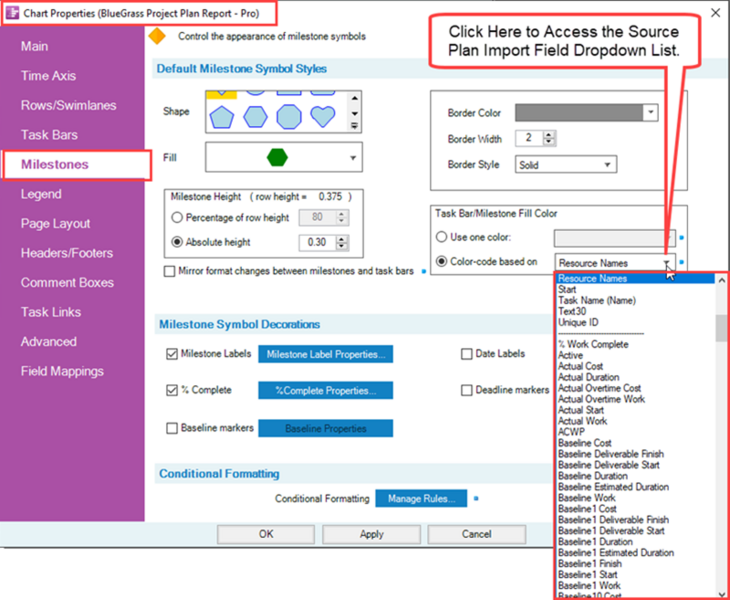Open the Border Color dropdown arrow
The width and height of the screenshot is (730, 600).
(x=650, y=112)
